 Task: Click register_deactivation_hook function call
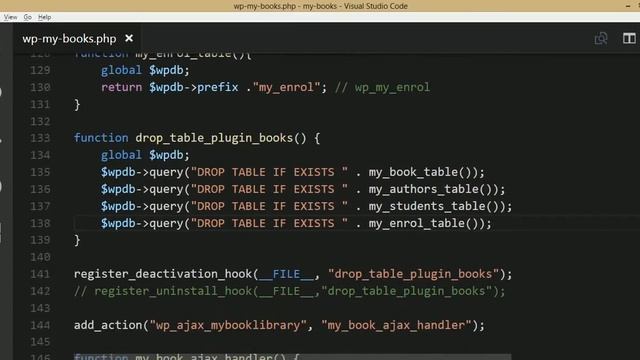point(163,274)
